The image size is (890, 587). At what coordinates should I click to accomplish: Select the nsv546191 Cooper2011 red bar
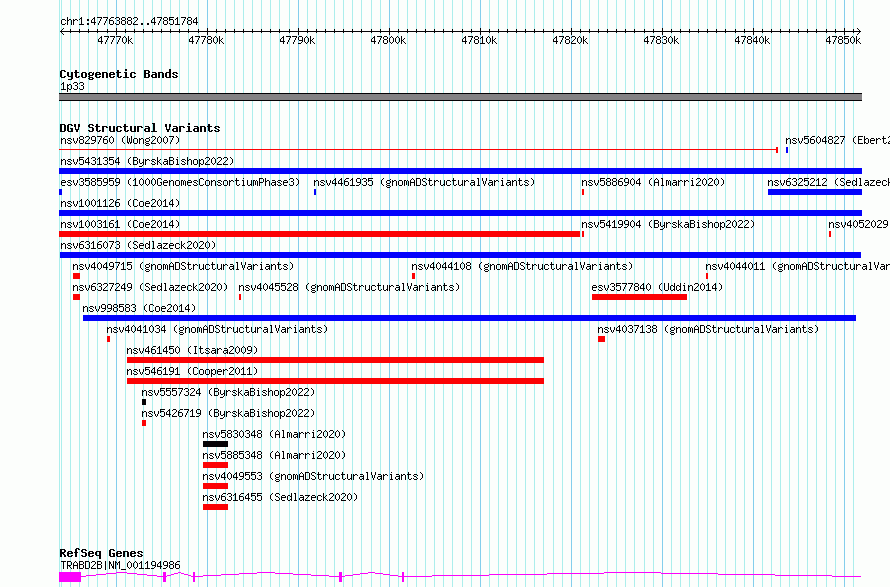(x=335, y=381)
